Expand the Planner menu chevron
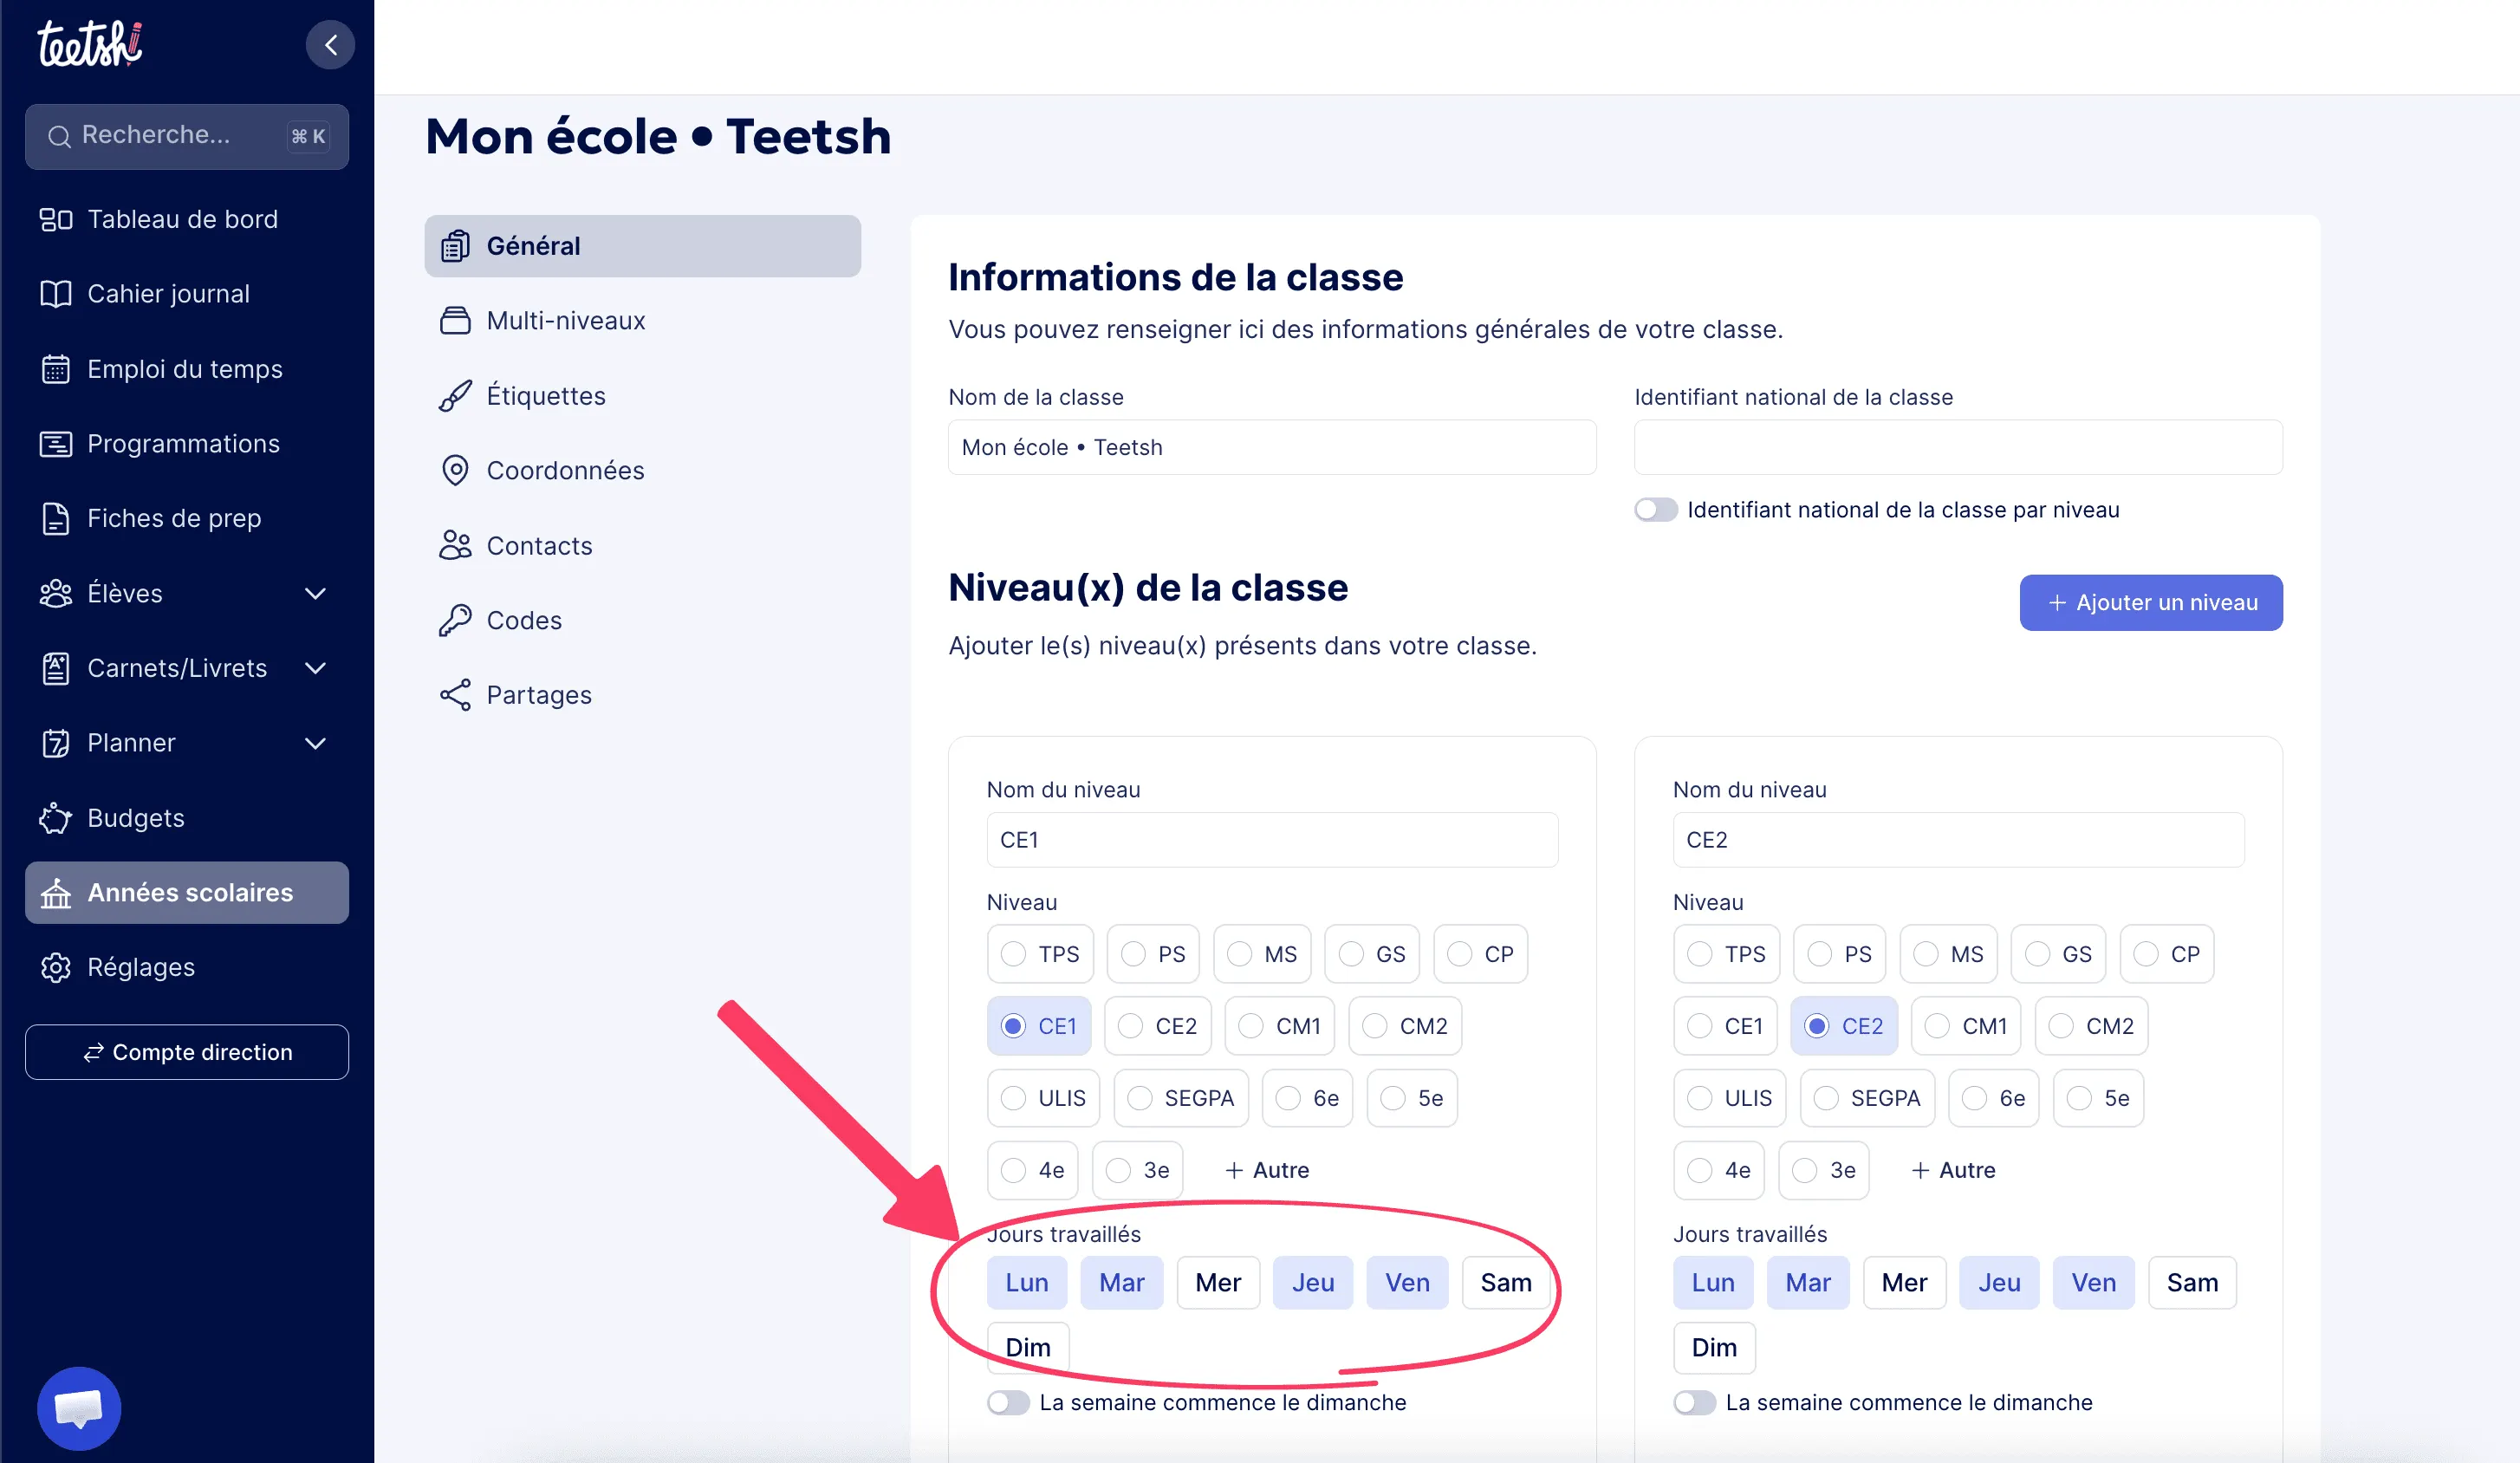The width and height of the screenshot is (2520, 1463). tap(315, 743)
